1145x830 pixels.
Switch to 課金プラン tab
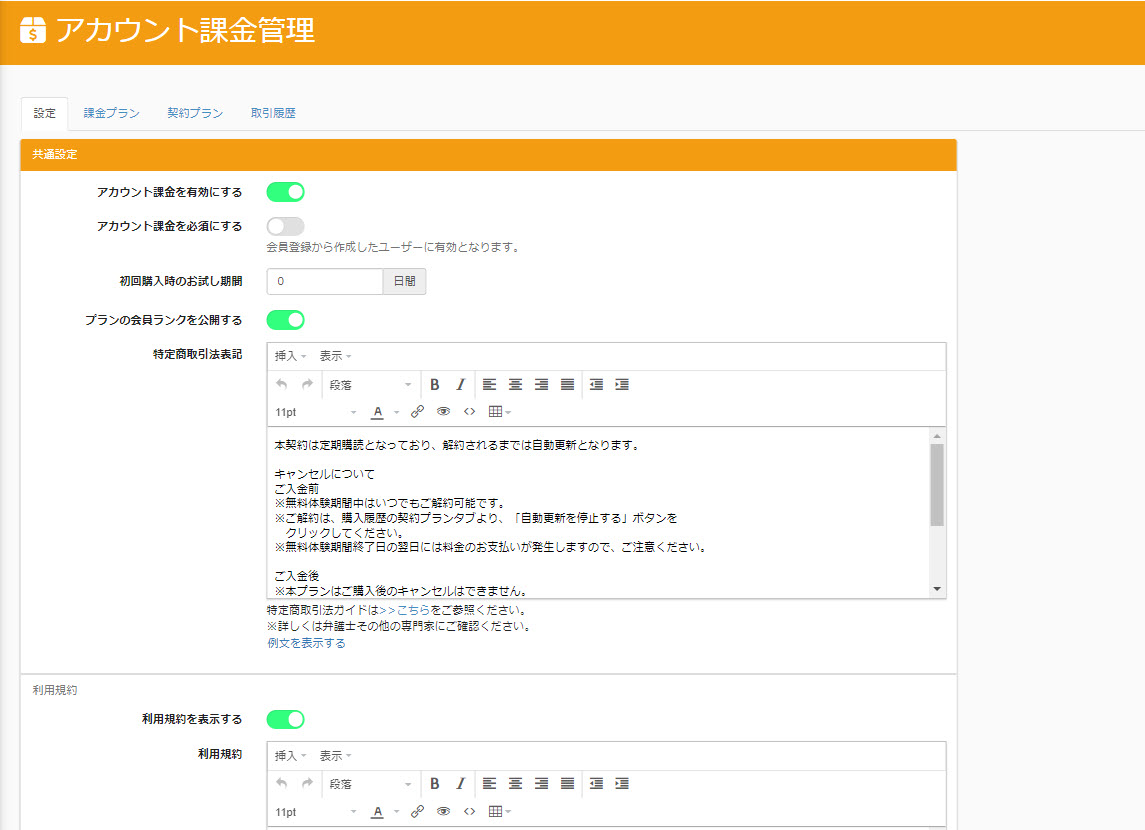[x=111, y=114]
